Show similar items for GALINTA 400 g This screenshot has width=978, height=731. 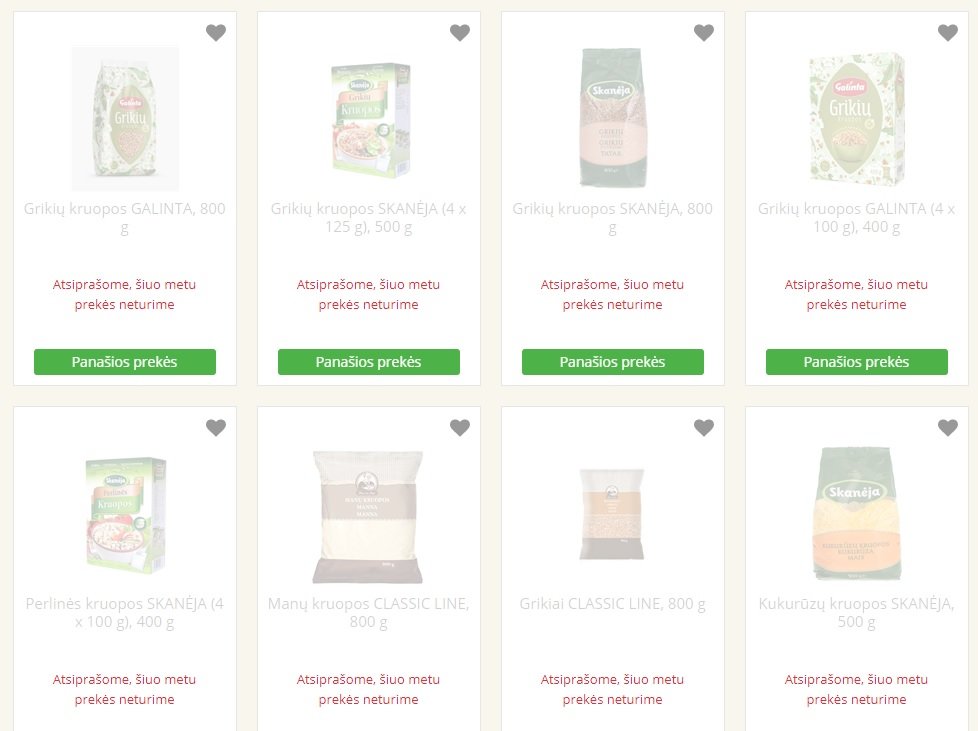click(856, 362)
